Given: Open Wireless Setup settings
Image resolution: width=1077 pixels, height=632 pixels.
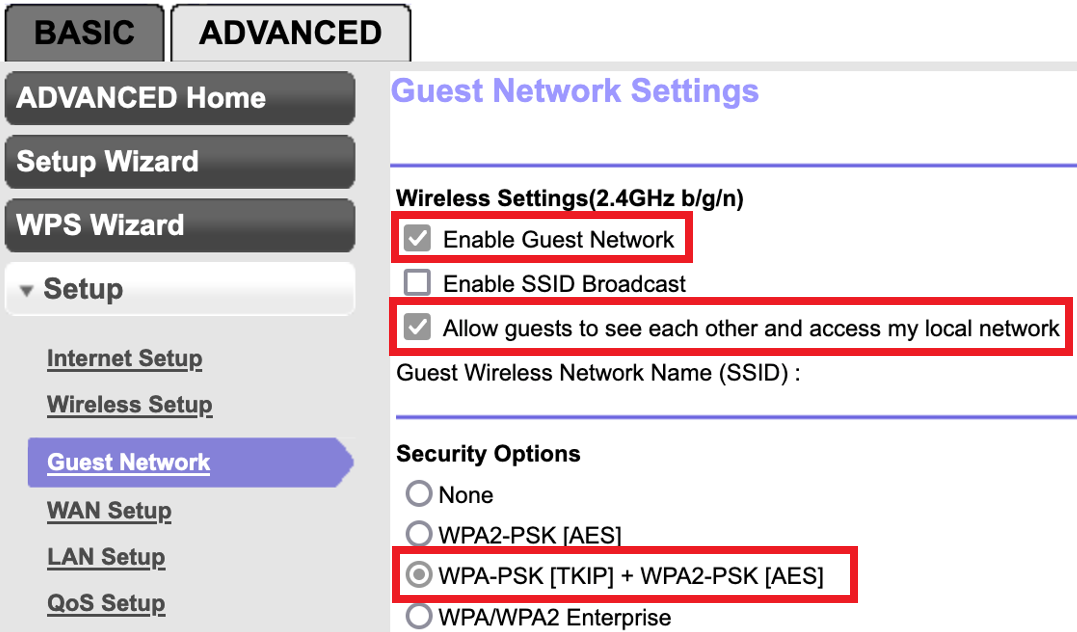Looking at the screenshot, I should tap(129, 405).
